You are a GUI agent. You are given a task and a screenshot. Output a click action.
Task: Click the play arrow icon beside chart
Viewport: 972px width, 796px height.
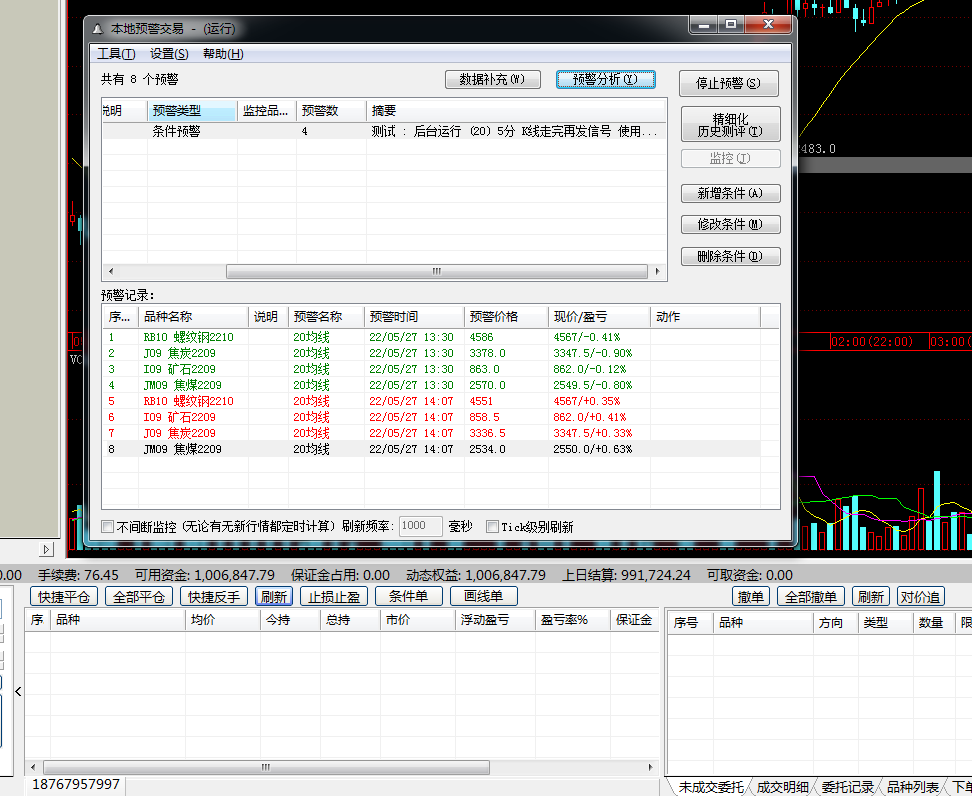pyautogui.click(x=46, y=549)
